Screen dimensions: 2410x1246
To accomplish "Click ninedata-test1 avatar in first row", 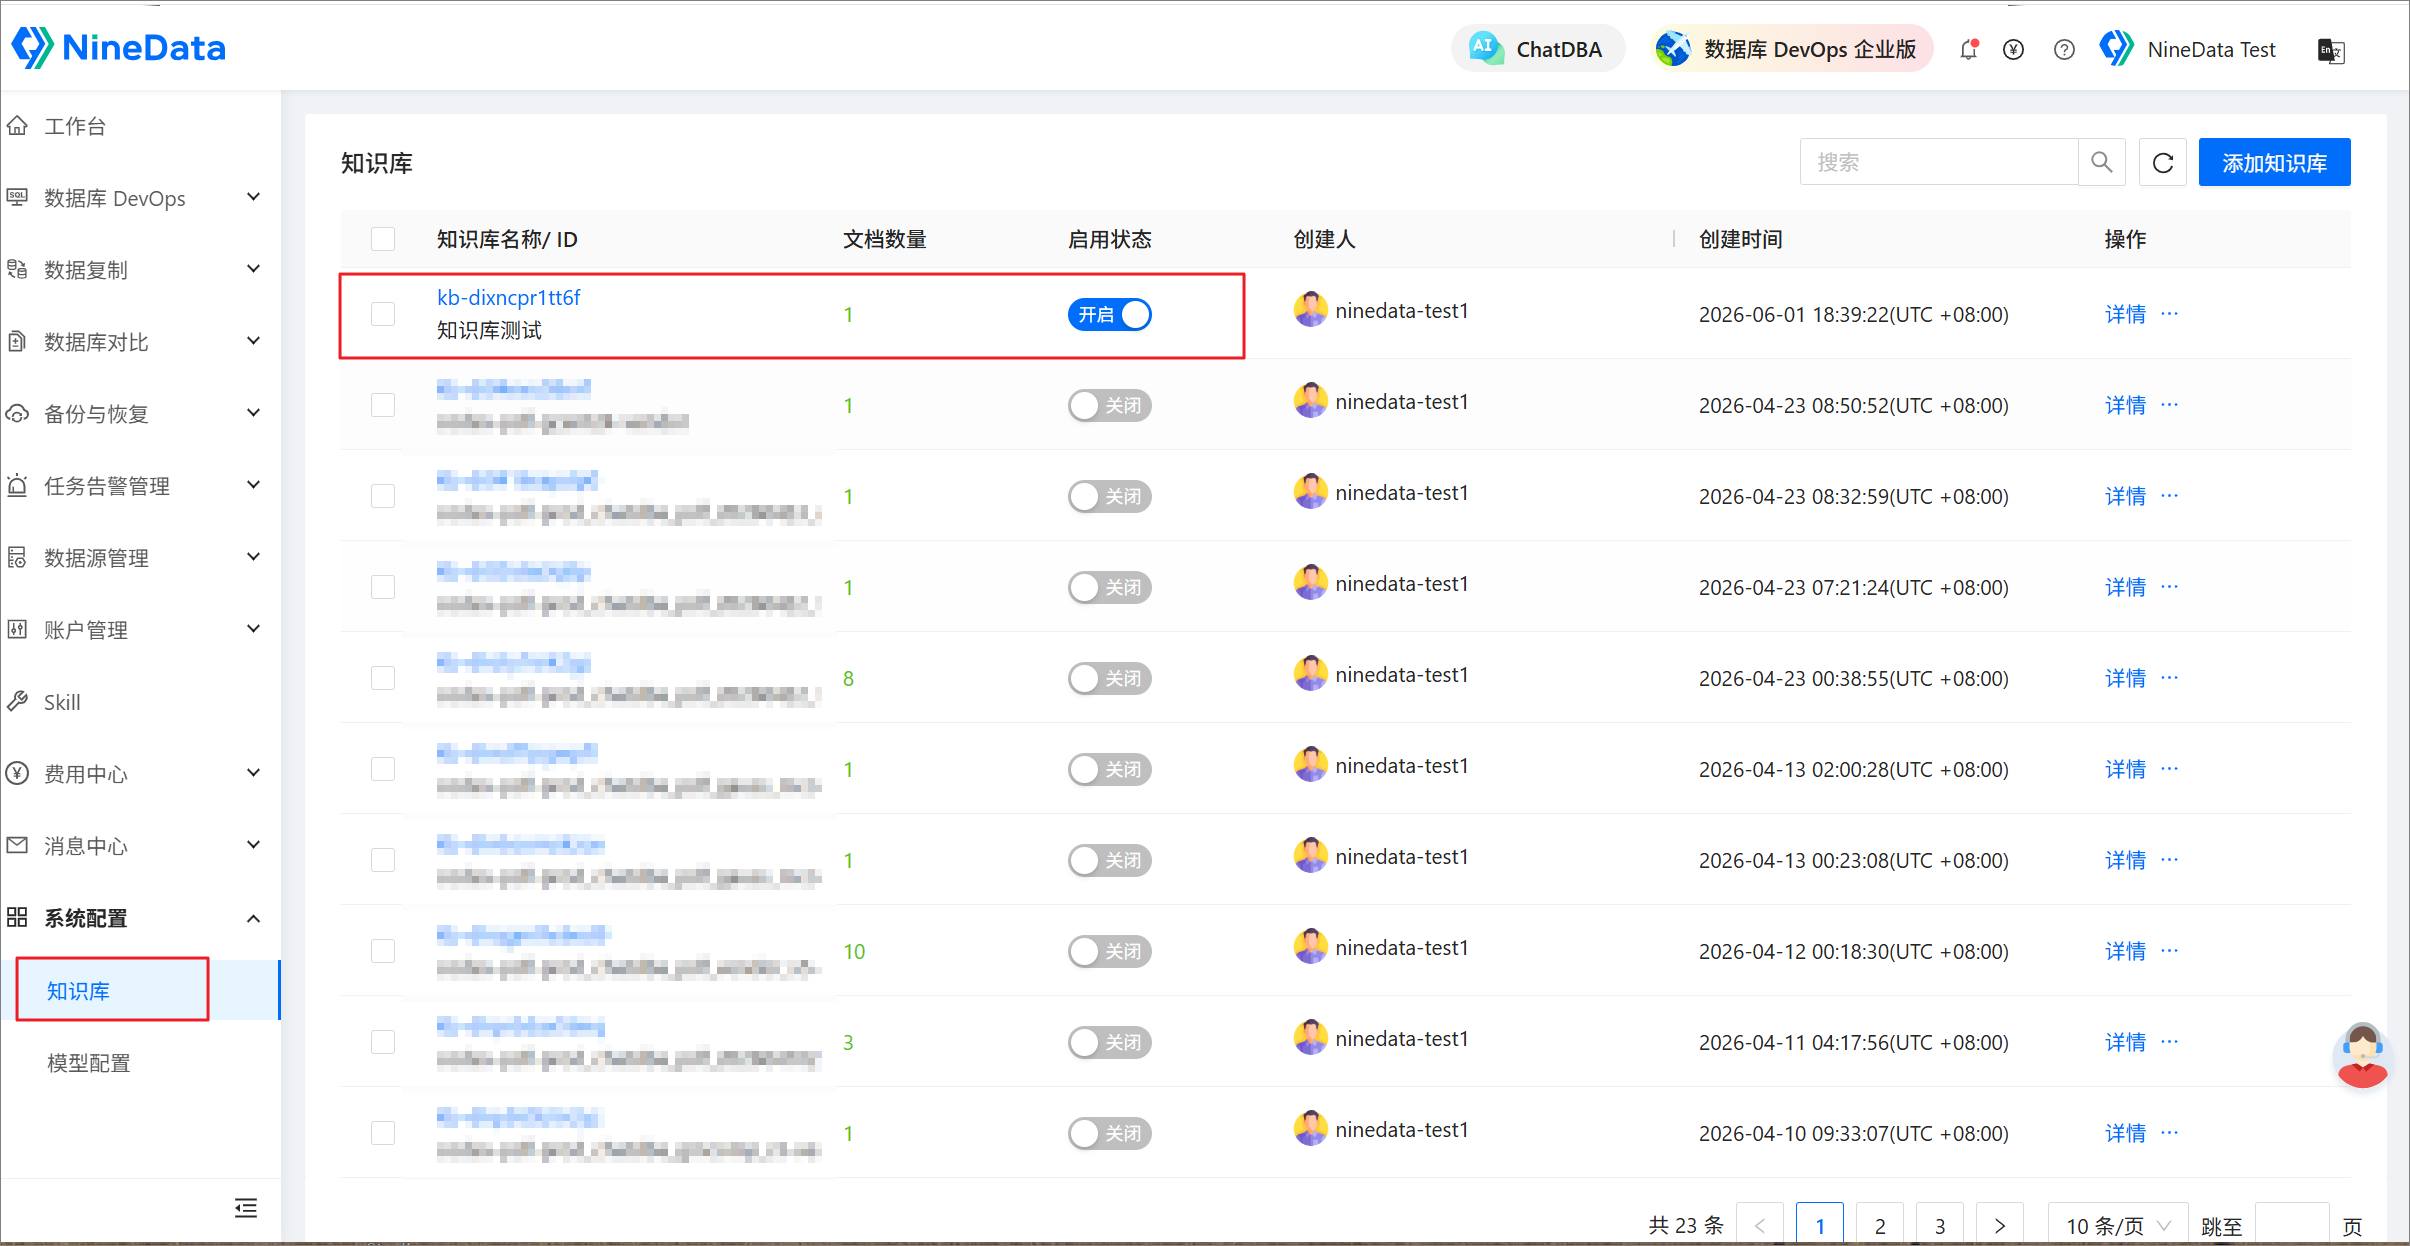I will click(1310, 310).
